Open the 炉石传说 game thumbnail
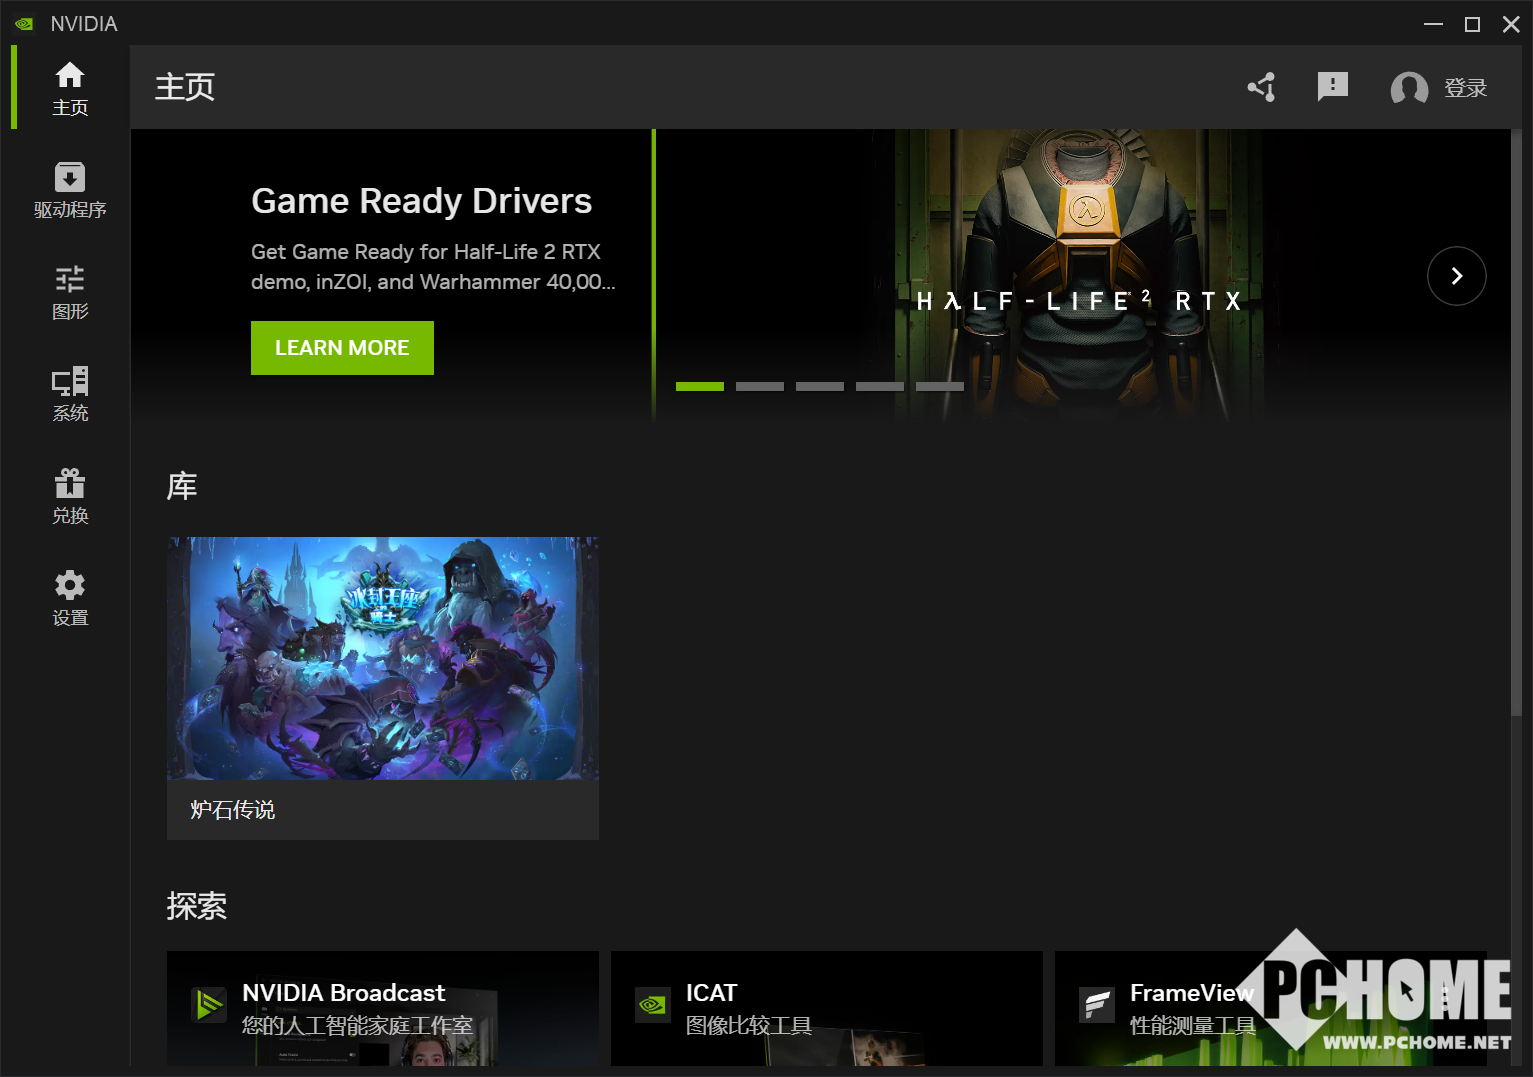Viewport: 1533px width, 1077px height. 383,658
